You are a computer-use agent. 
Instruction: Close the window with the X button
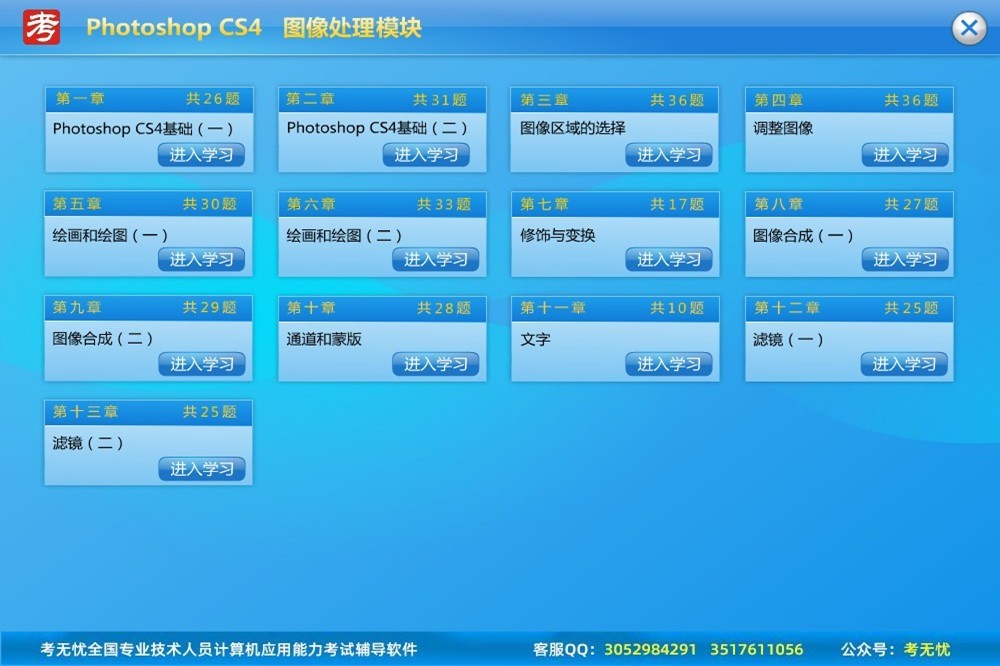click(x=968, y=28)
